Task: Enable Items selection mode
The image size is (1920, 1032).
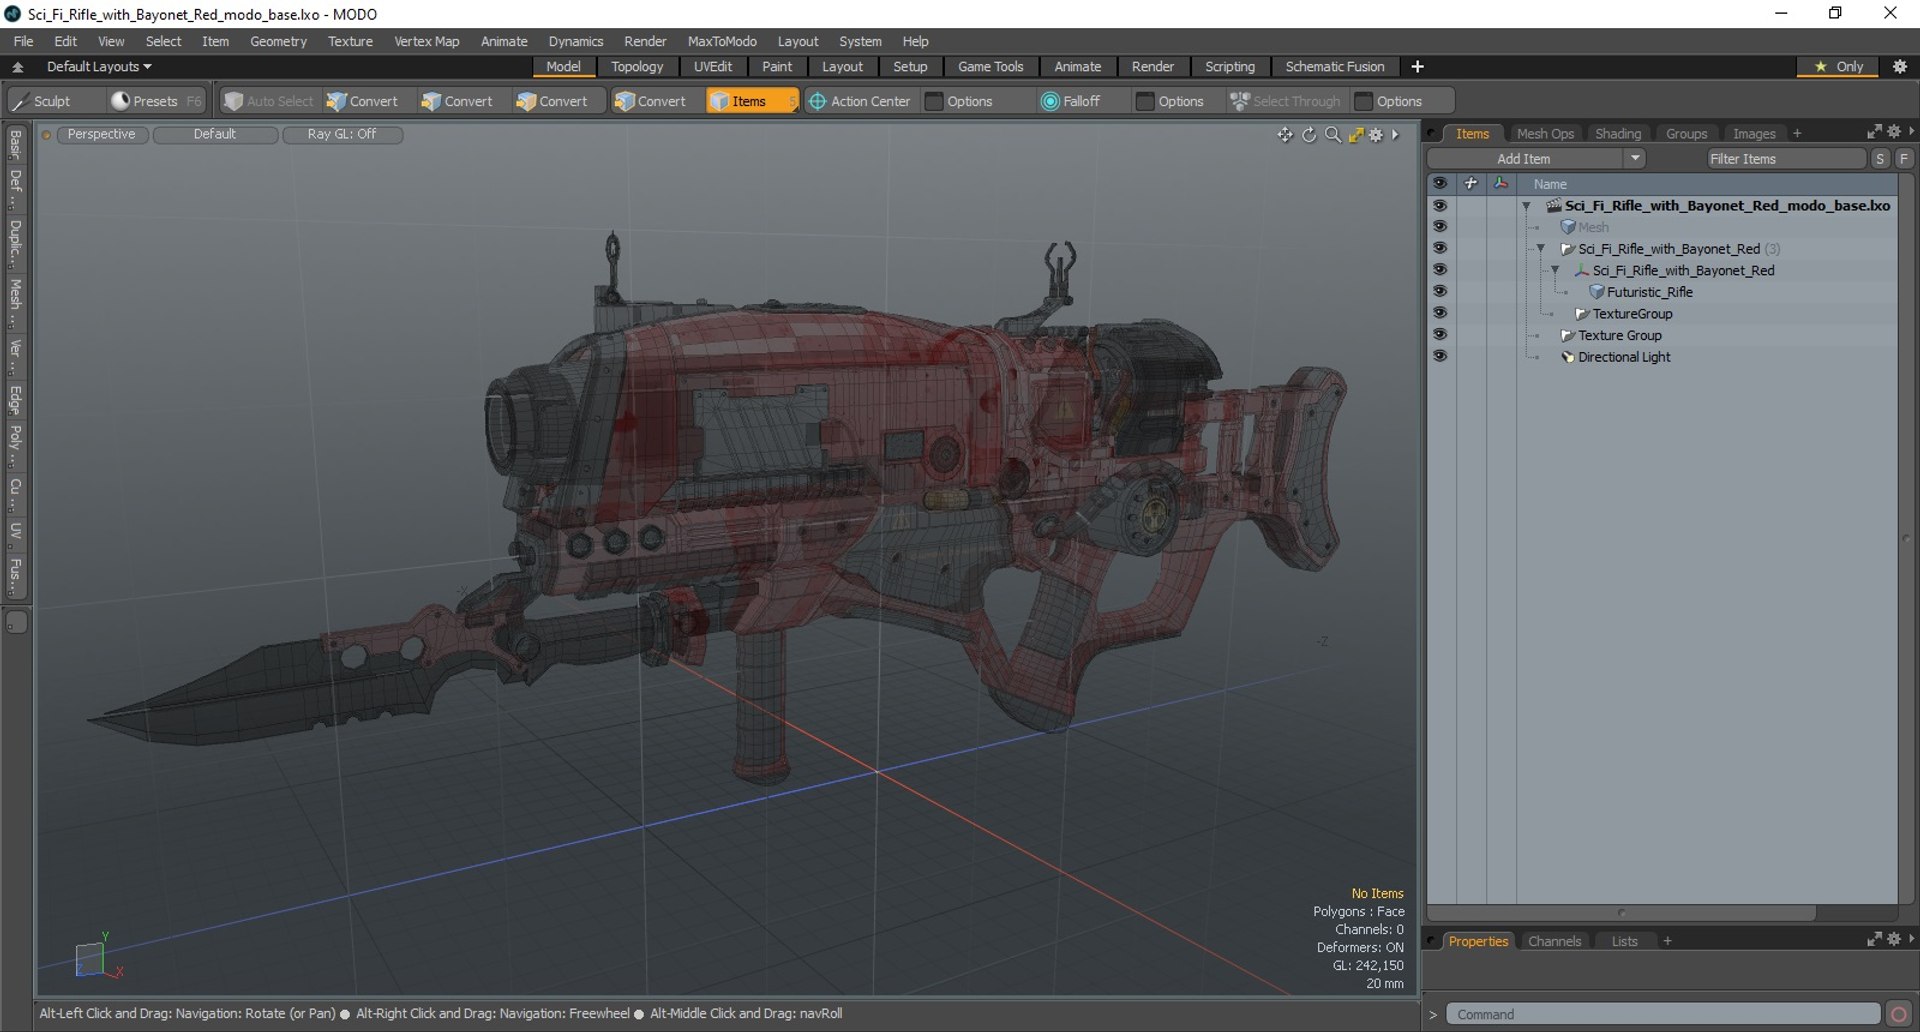Action: click(x=751, y=101)
